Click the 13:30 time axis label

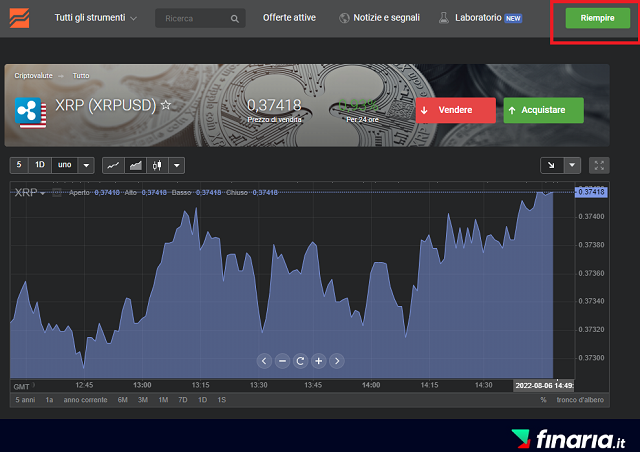pos(259,385)
